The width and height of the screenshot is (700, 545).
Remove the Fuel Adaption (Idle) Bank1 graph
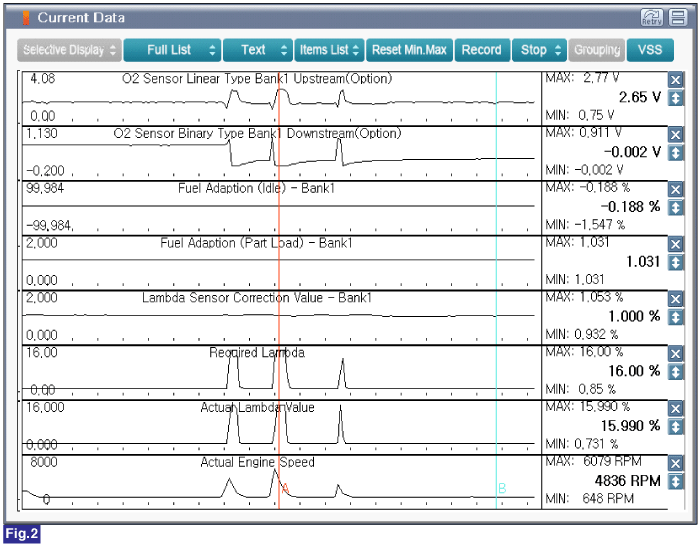[x=675, y=189]
